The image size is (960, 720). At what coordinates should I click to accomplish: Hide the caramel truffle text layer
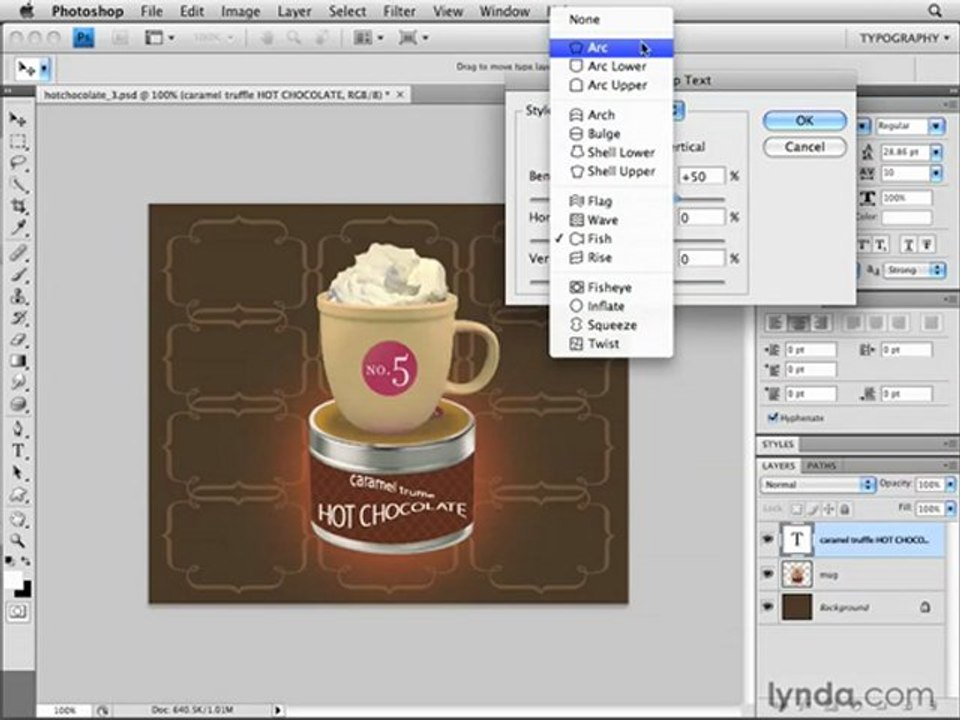coord(768,539)
